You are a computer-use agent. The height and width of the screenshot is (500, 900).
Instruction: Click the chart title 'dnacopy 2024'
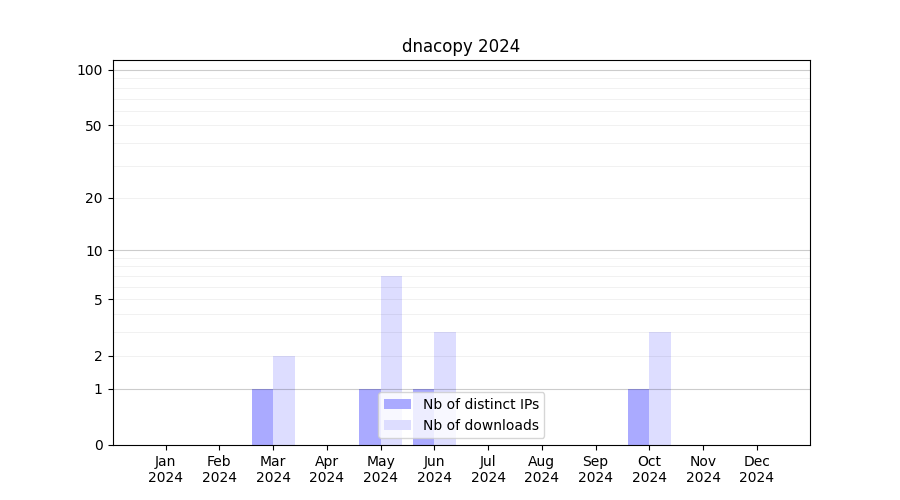(460, 46)
